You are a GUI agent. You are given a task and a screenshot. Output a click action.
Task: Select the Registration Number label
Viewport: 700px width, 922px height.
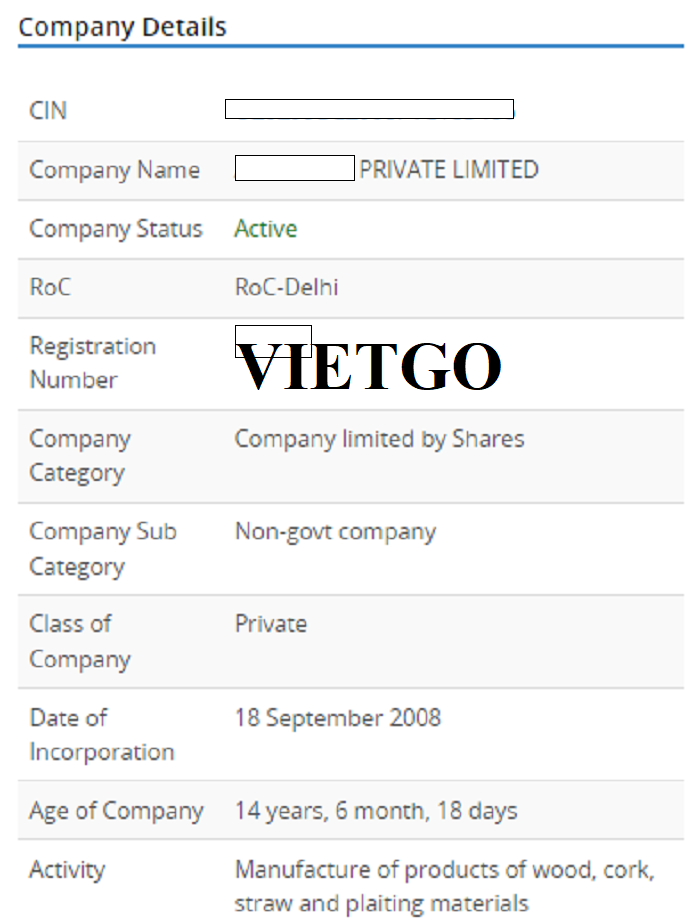pyautogui.click(x=93, y=363)
